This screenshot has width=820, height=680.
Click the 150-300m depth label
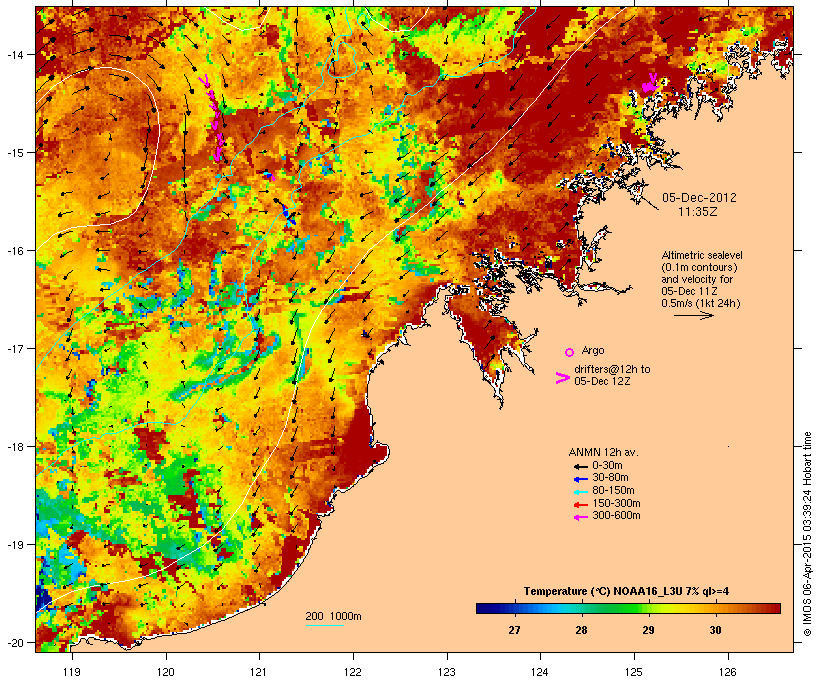coord(617,504)
